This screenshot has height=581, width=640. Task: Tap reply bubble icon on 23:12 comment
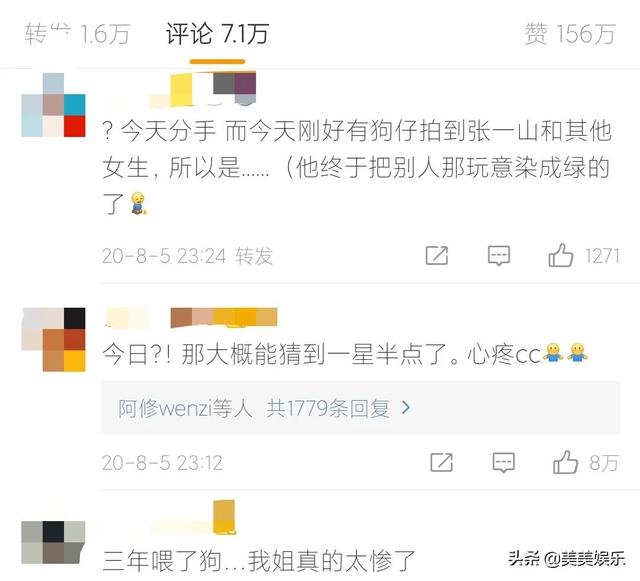click(x=504, y=463)
